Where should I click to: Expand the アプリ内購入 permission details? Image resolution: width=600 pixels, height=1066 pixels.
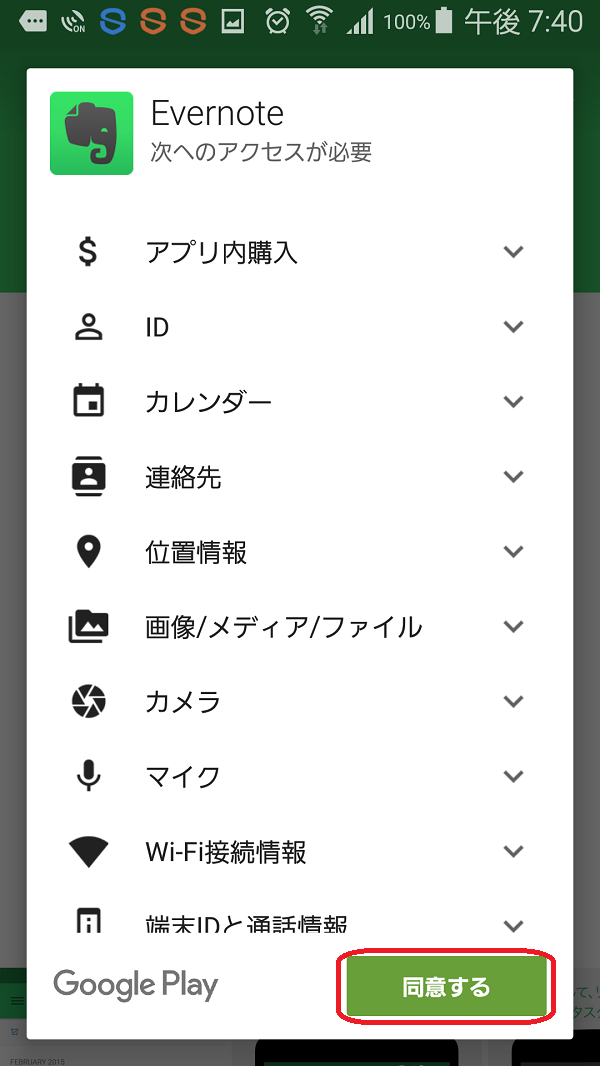[x=513, y=251]
